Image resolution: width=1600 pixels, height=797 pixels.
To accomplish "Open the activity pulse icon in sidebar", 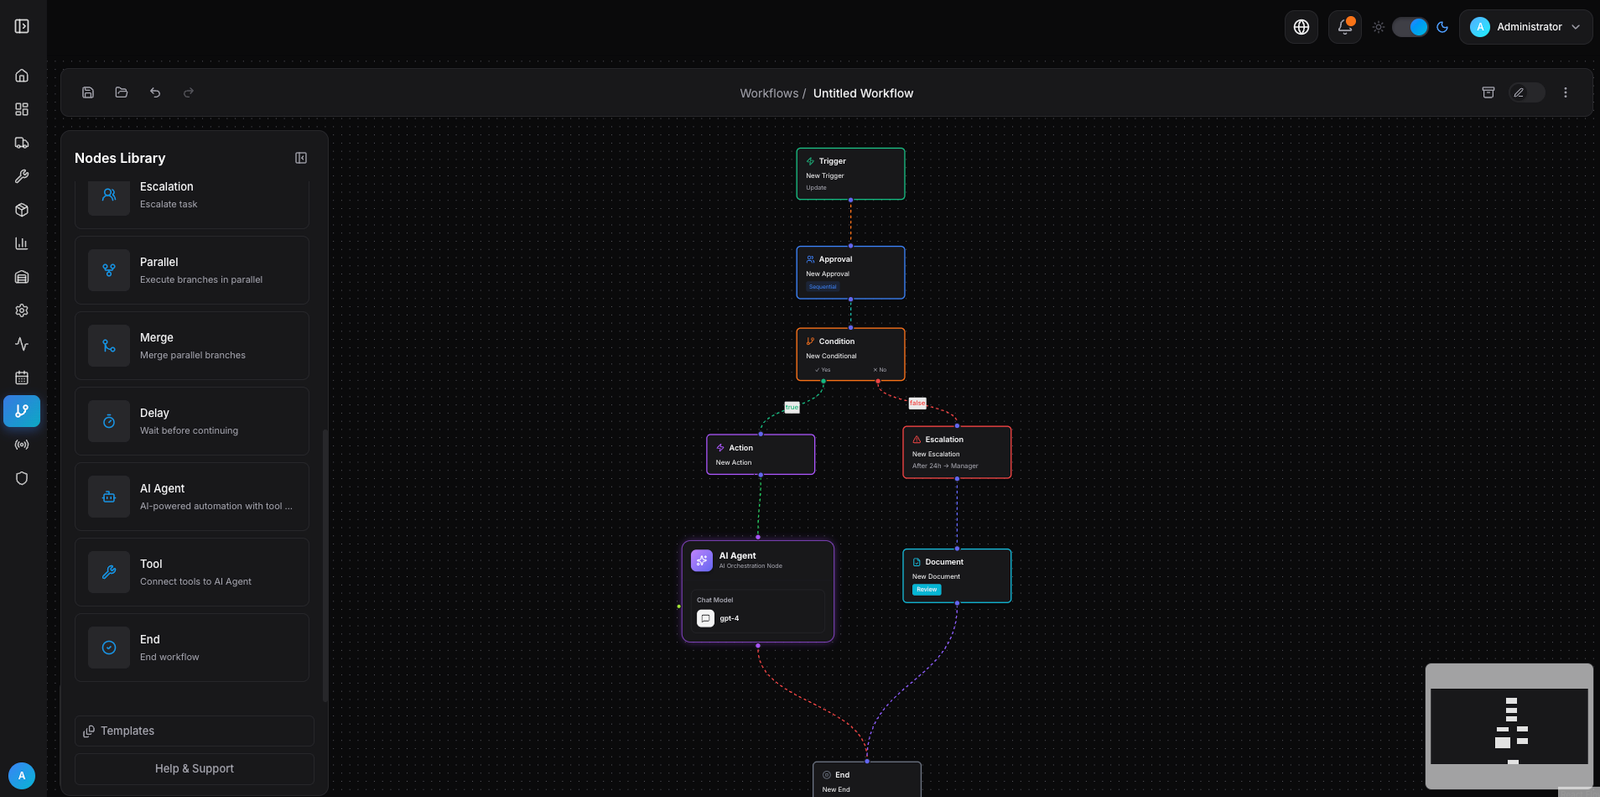I will [22, 344].
